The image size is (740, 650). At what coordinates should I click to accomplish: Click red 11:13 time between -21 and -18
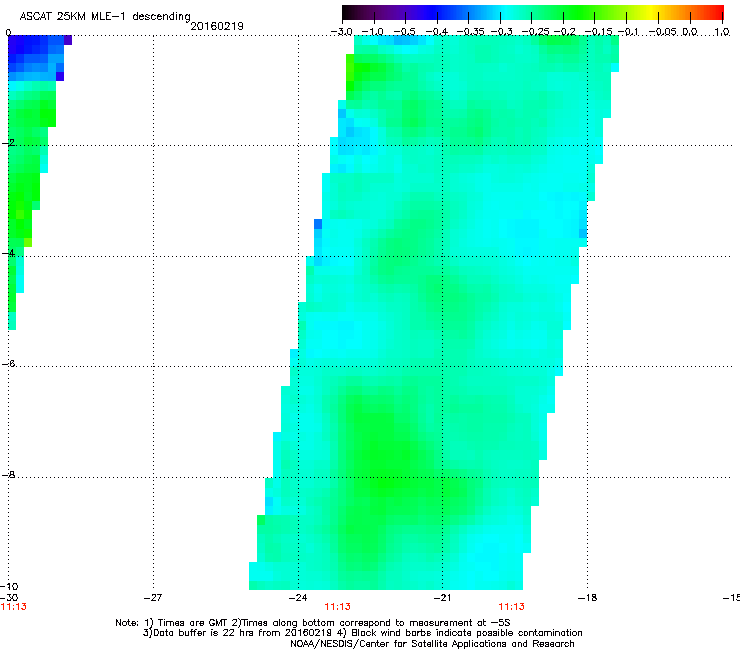[x=512, y=607]
